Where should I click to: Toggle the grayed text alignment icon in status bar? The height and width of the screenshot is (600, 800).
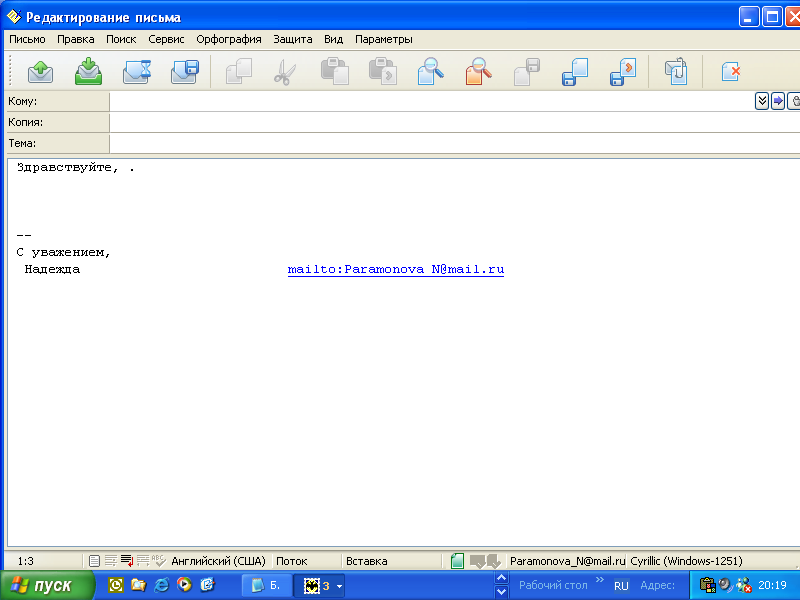(143, 561)
